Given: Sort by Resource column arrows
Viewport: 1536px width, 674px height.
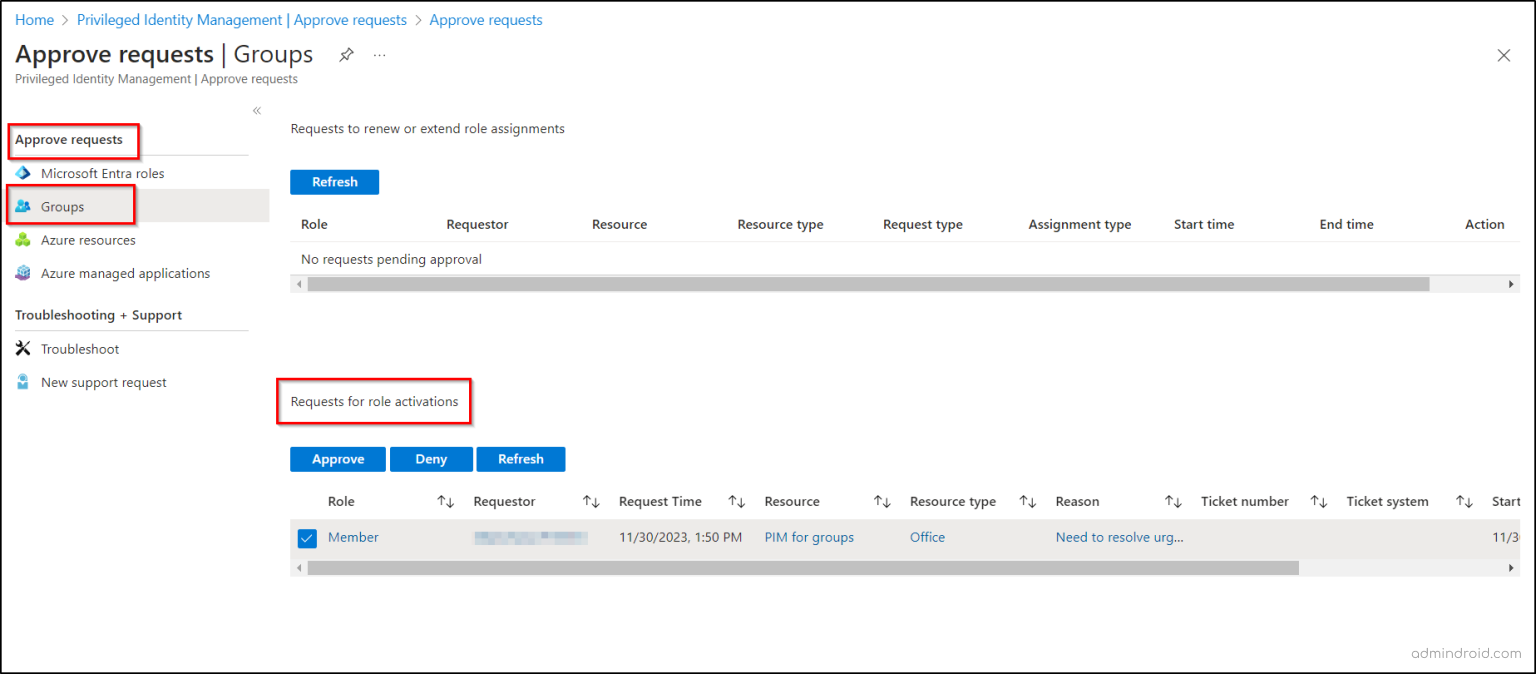Looking at the screenshot, I should pyautogui.click(x=882, y=502).
